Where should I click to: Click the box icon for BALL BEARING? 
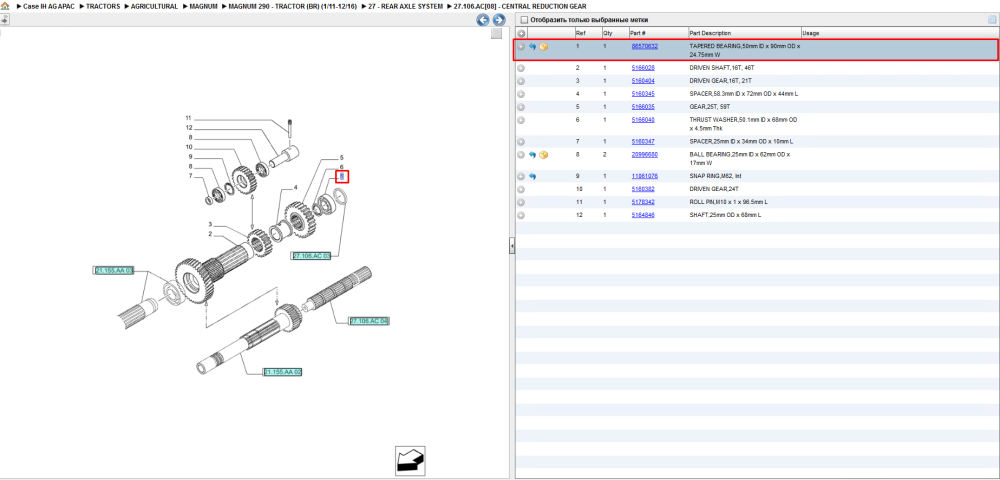coord(544,155)
